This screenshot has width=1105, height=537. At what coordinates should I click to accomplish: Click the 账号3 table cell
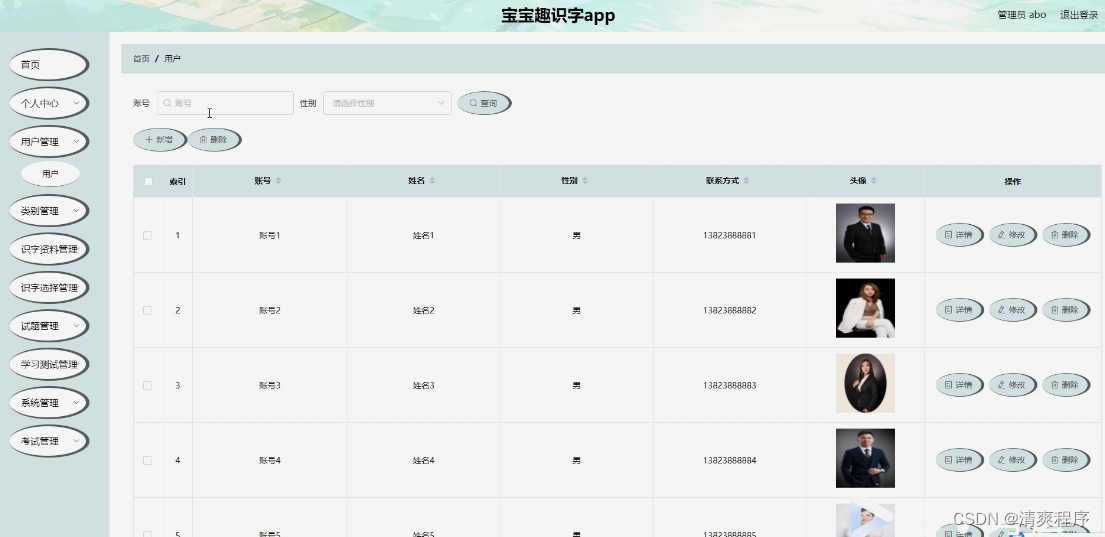click(x=270, y=385)
